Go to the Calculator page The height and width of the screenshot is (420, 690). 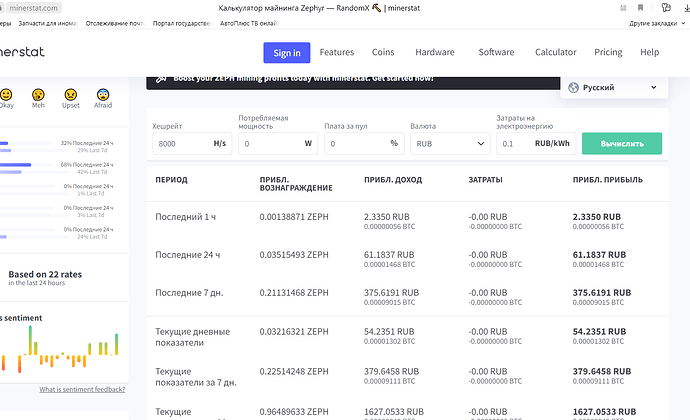tap(555, 52)
